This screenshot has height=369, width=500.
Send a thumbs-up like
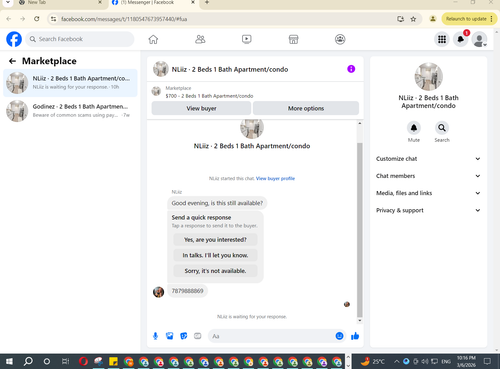(x=355, y=336)
